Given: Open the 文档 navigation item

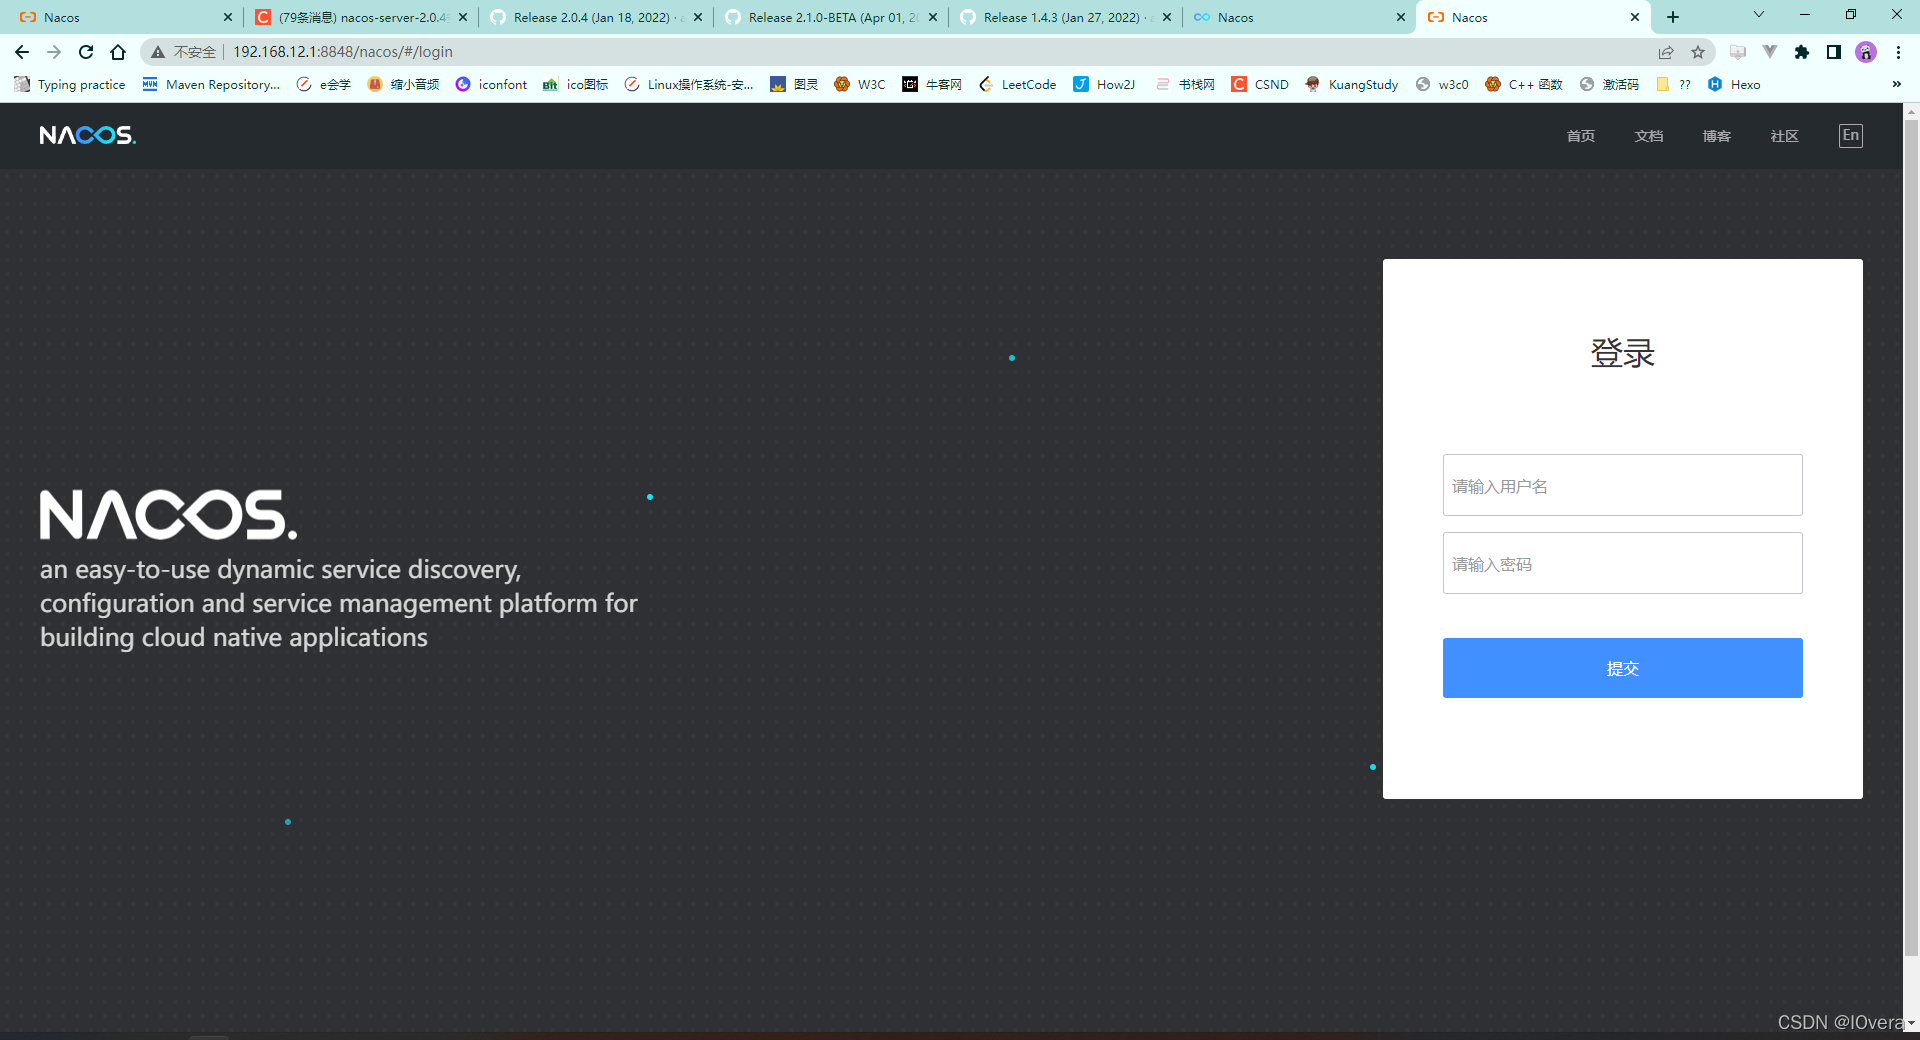Looking at the screenshot, I should pos(1649,135).
